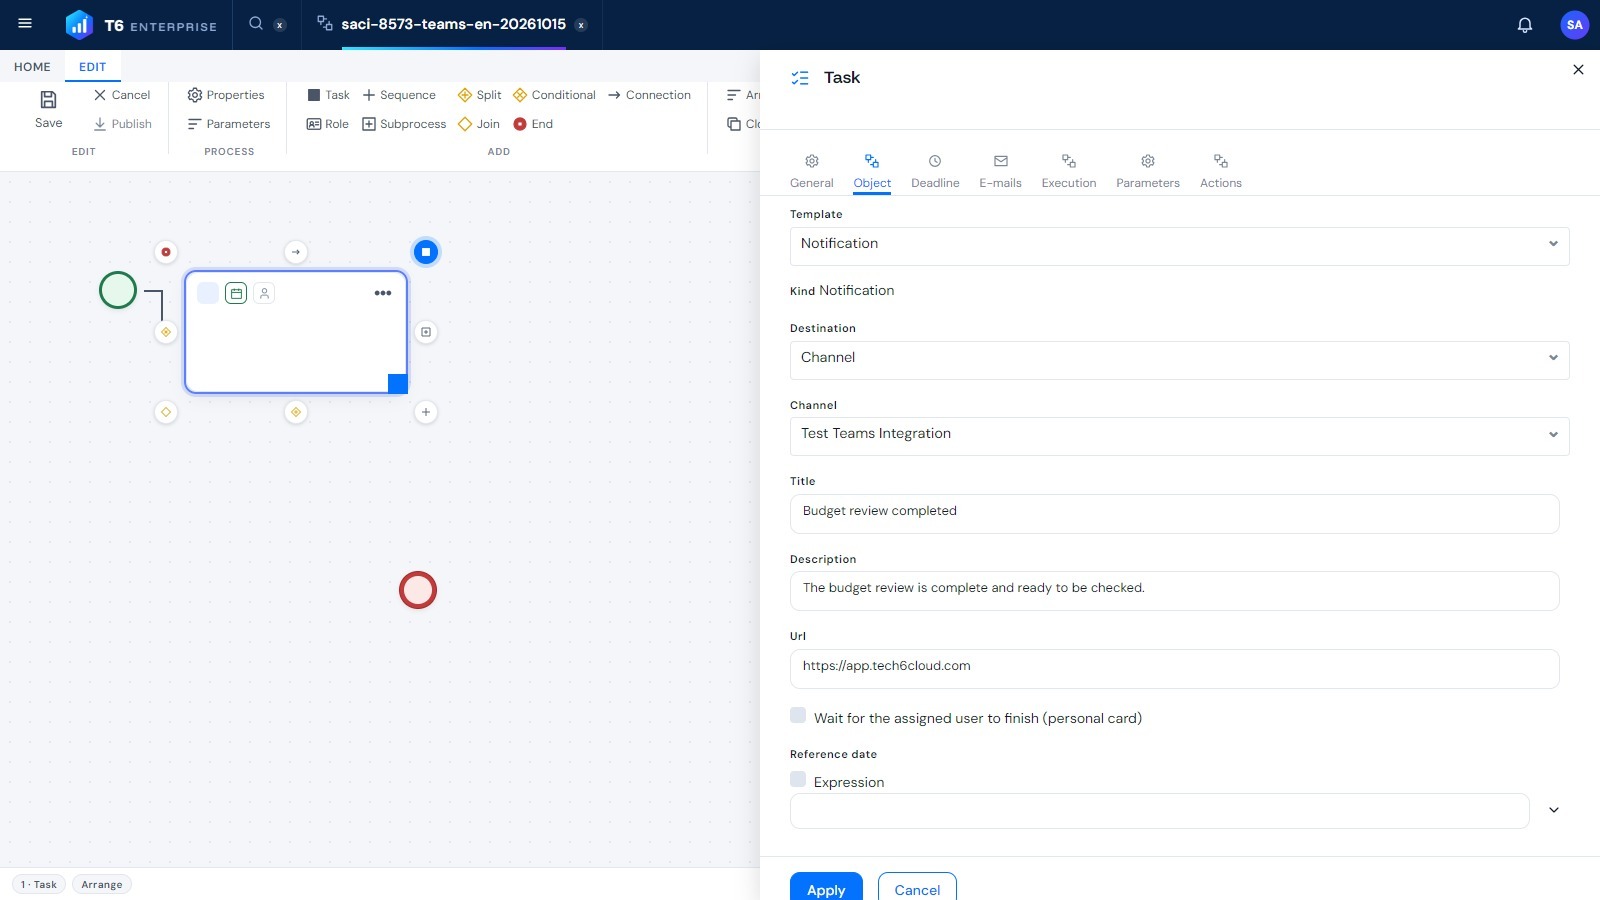Click the plus handle below task node

tap(426, 412)
